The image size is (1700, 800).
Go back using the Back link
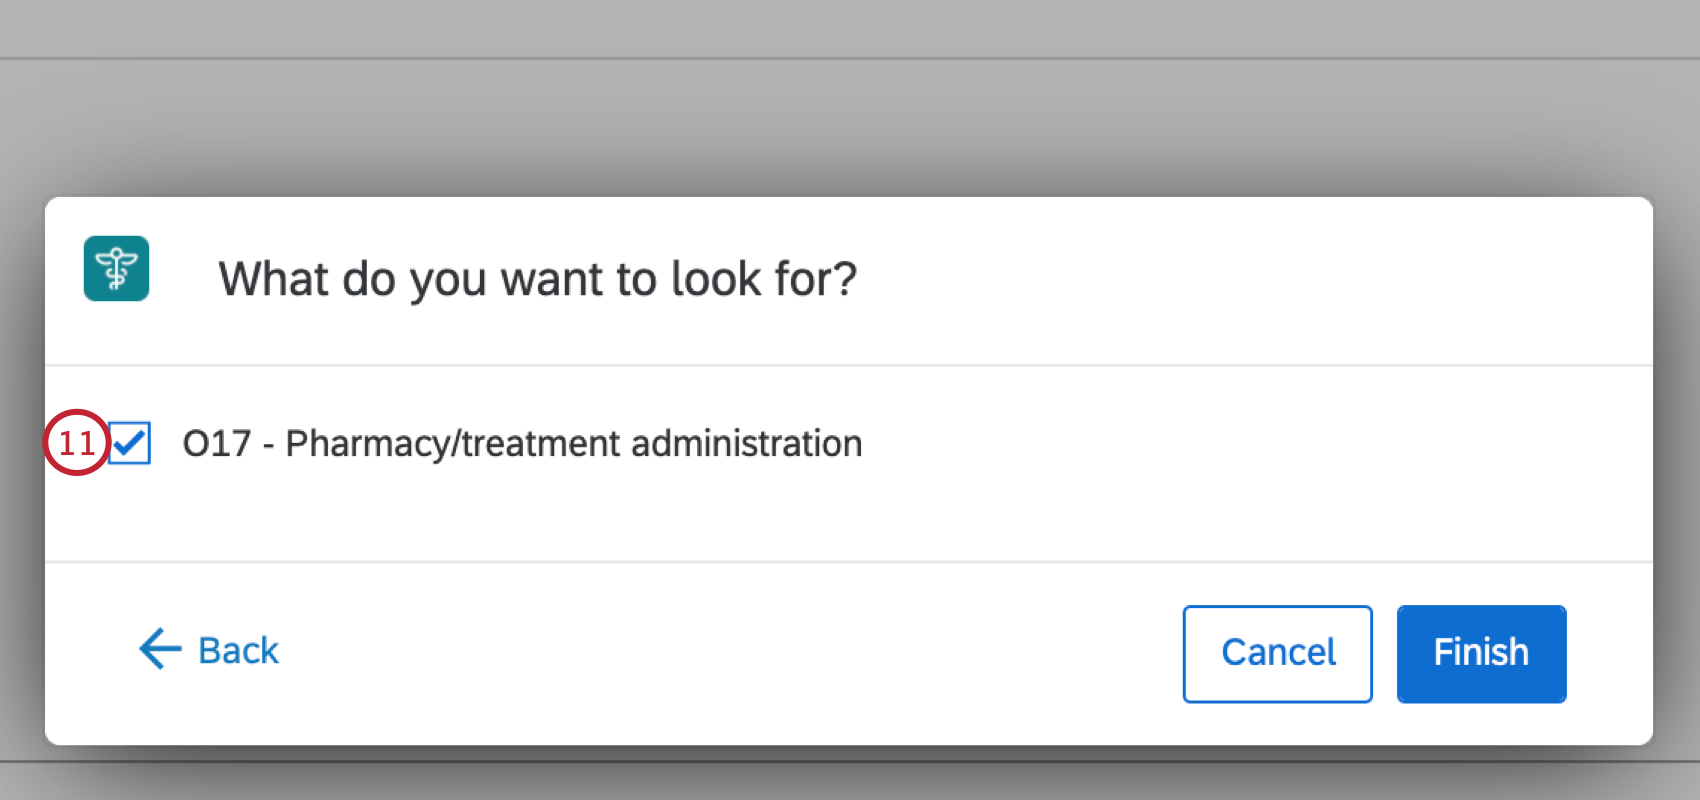click(210, 650)
